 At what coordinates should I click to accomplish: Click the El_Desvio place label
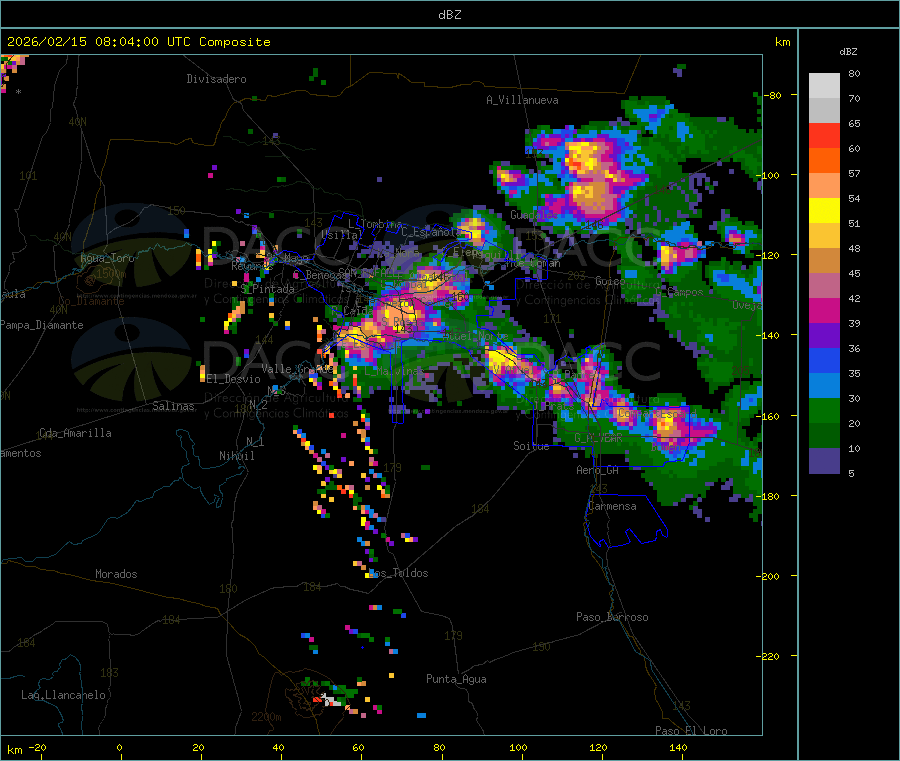pyautogui.click(x=234, y=379)
